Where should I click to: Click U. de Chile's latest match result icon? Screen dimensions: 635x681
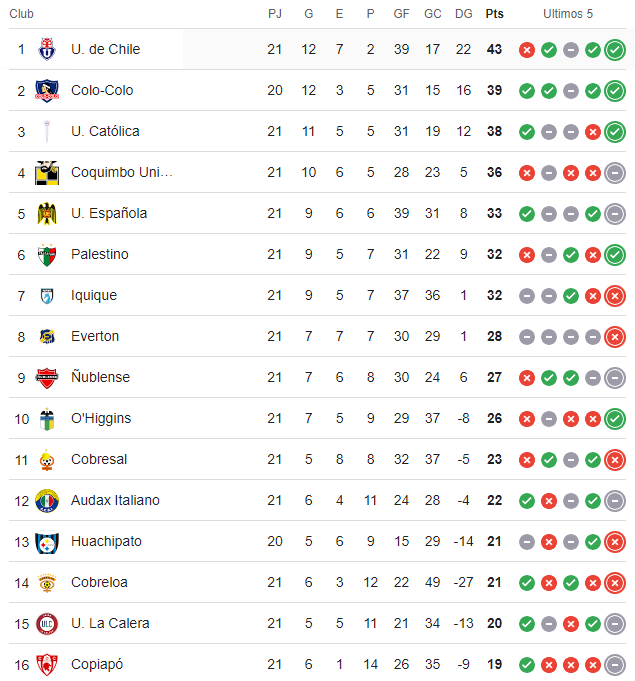point(615,50)
